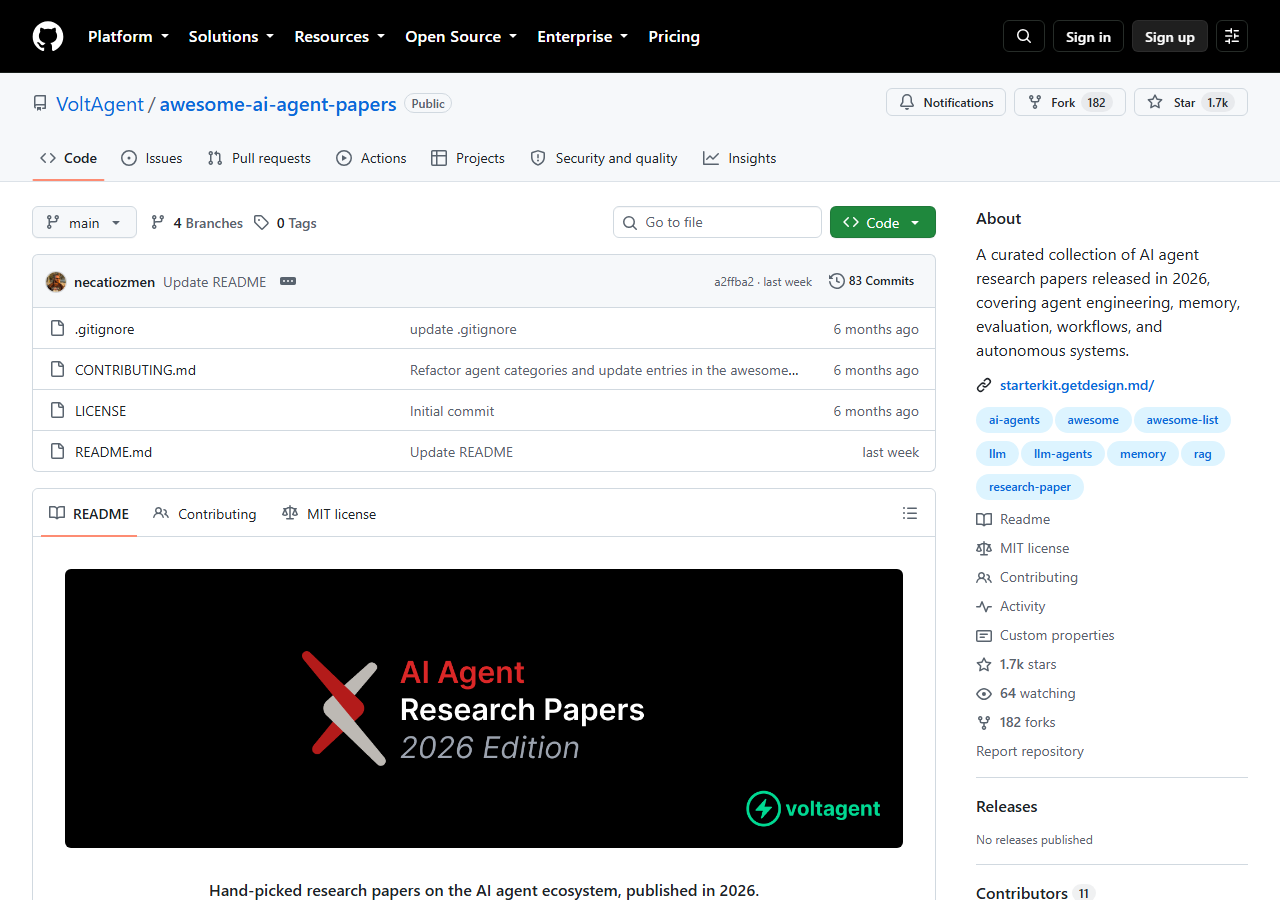View the 83 Commits history
Screen dimensions: 1280x900
click(872, 281)
